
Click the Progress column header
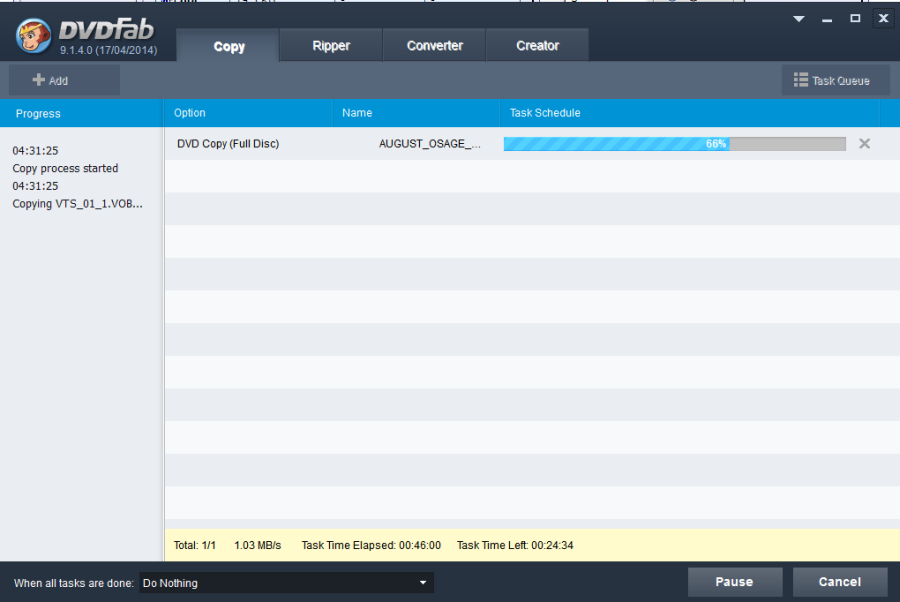coord(82,113)
